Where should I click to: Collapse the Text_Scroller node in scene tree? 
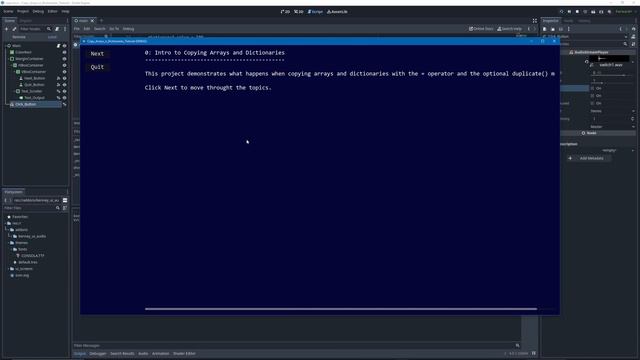pos(14,91)
